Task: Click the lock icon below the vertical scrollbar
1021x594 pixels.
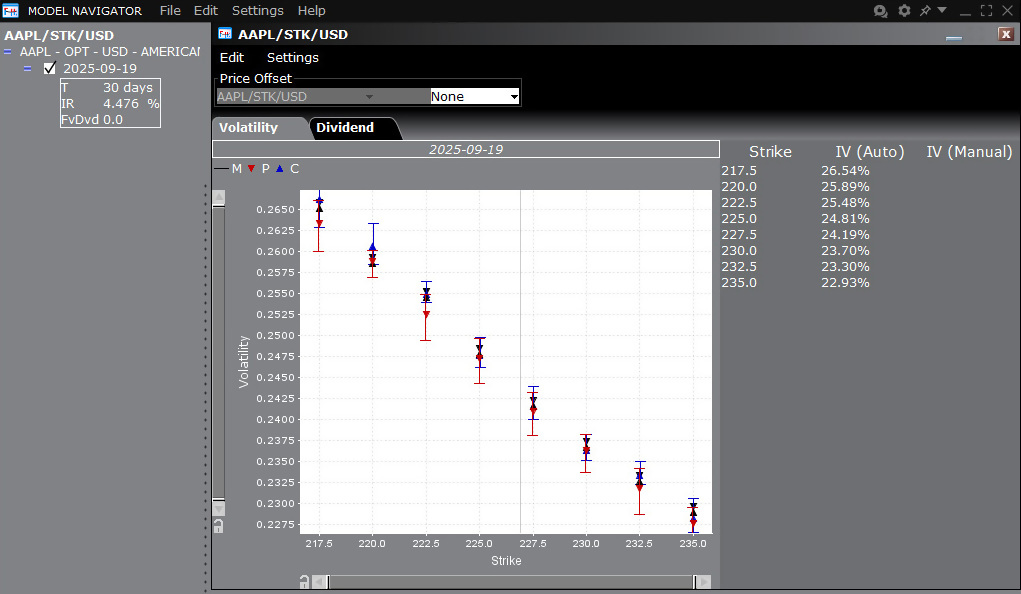Action: (x=218, y=526)
